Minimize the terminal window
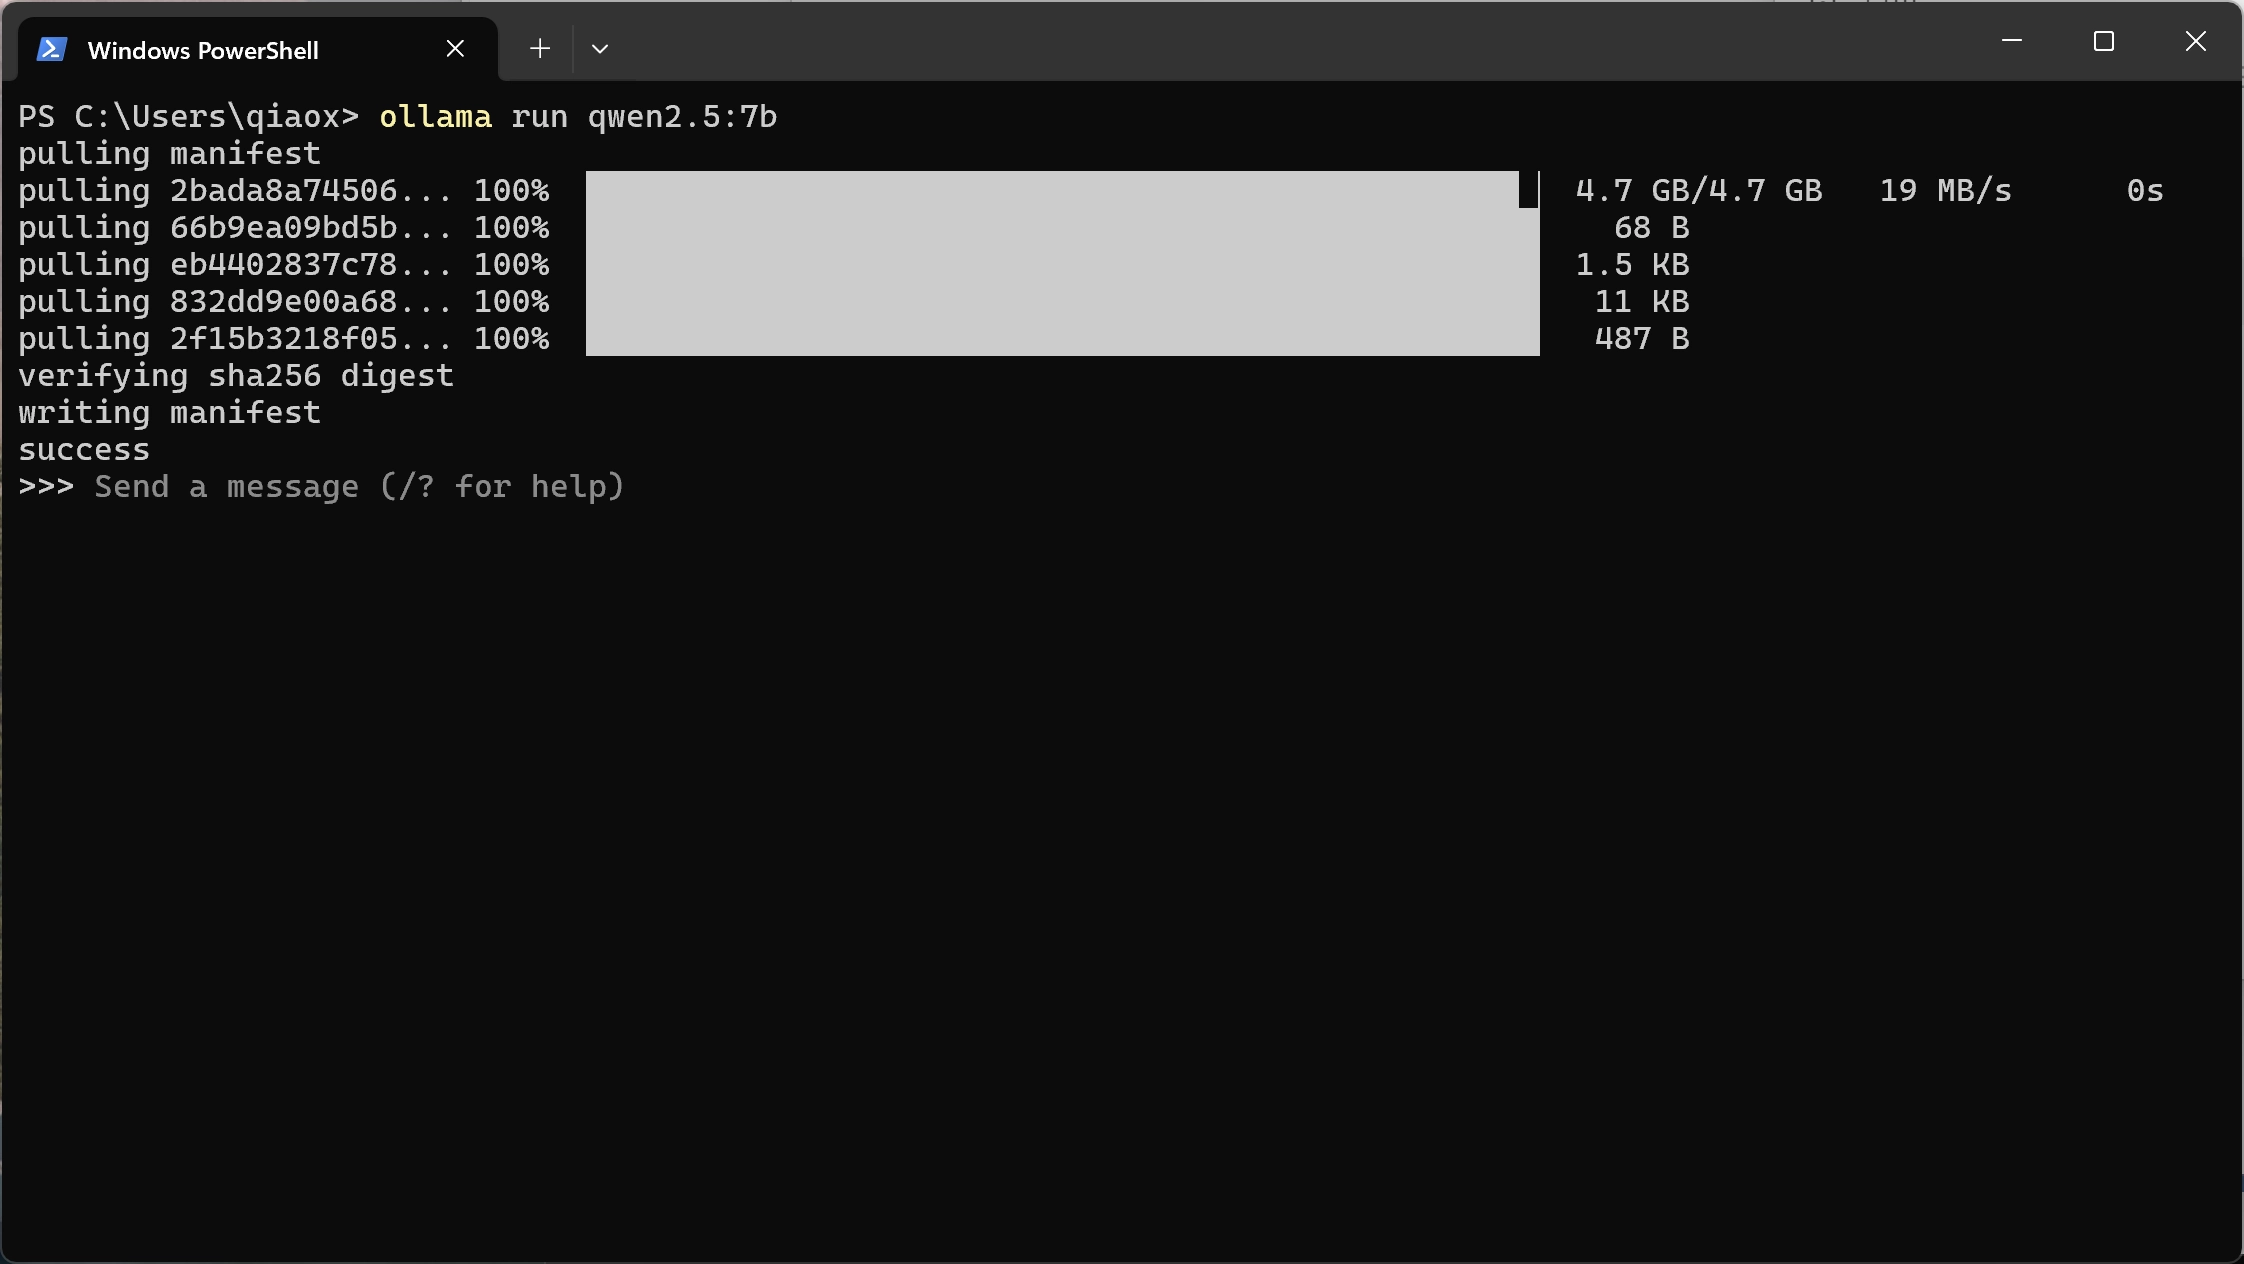Viewport: 2244px width, 1264px height. pyautogui.click(x=2012, y=41)
